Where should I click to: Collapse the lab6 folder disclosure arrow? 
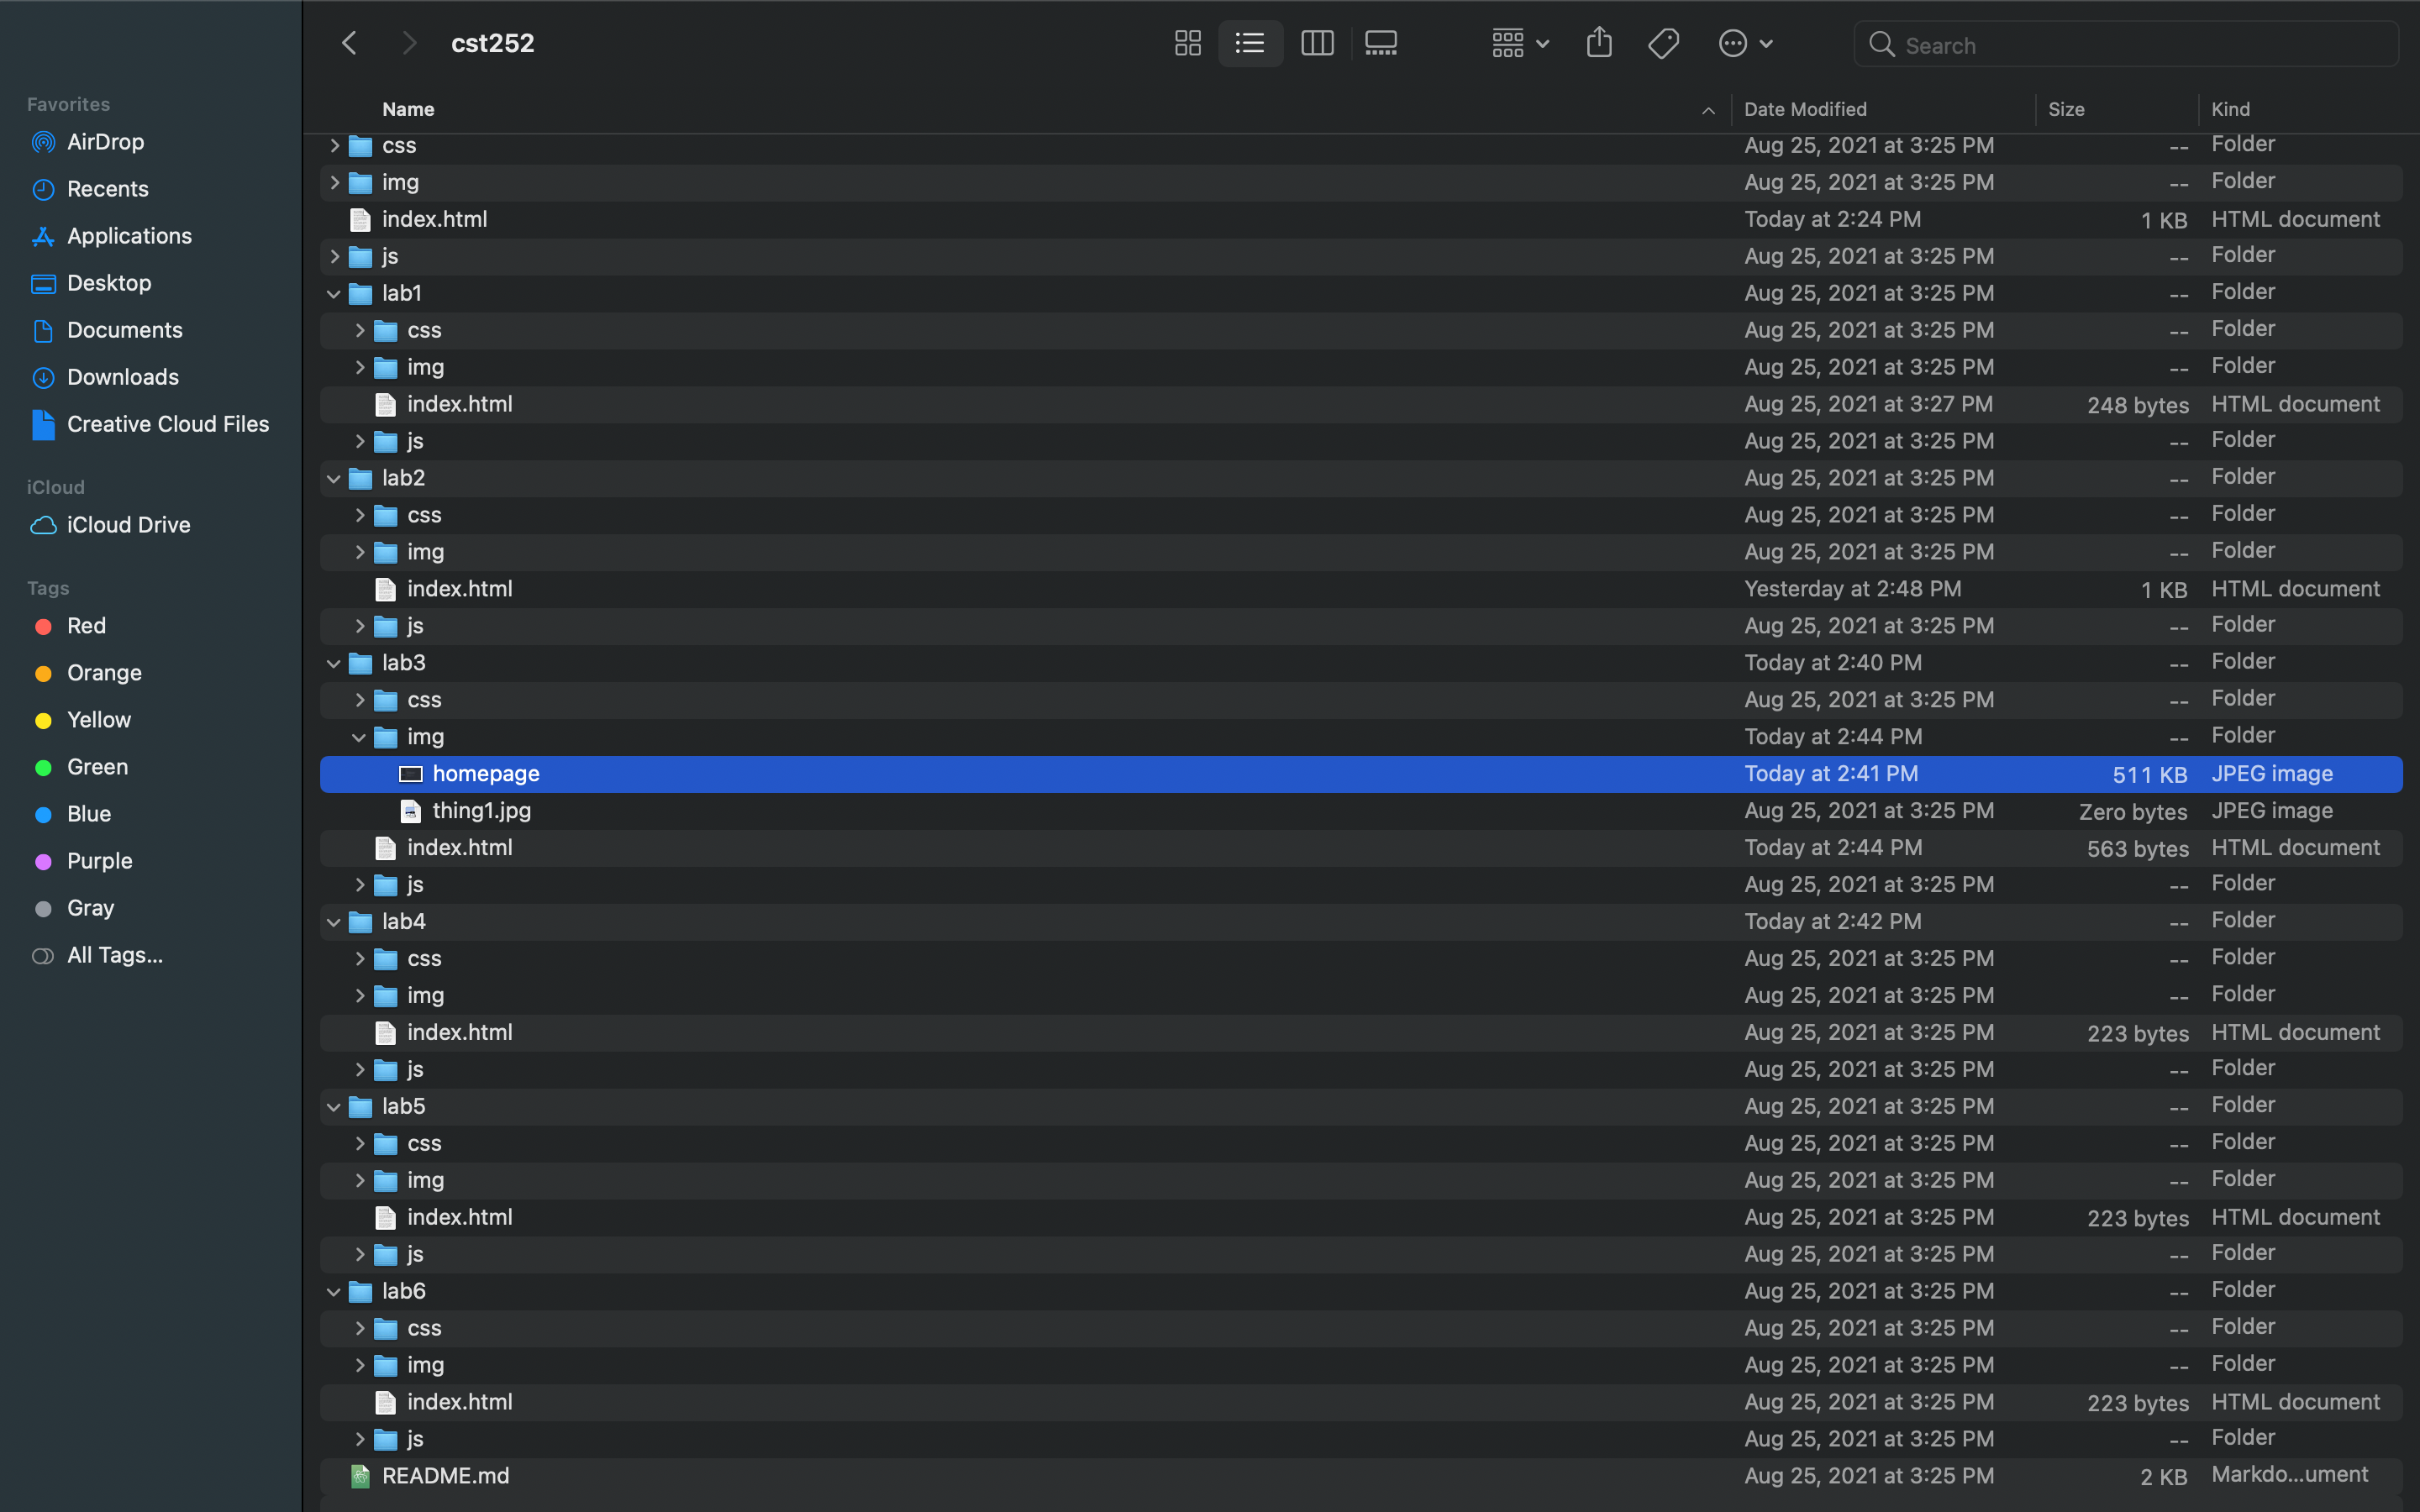[x=334, y=1292]
